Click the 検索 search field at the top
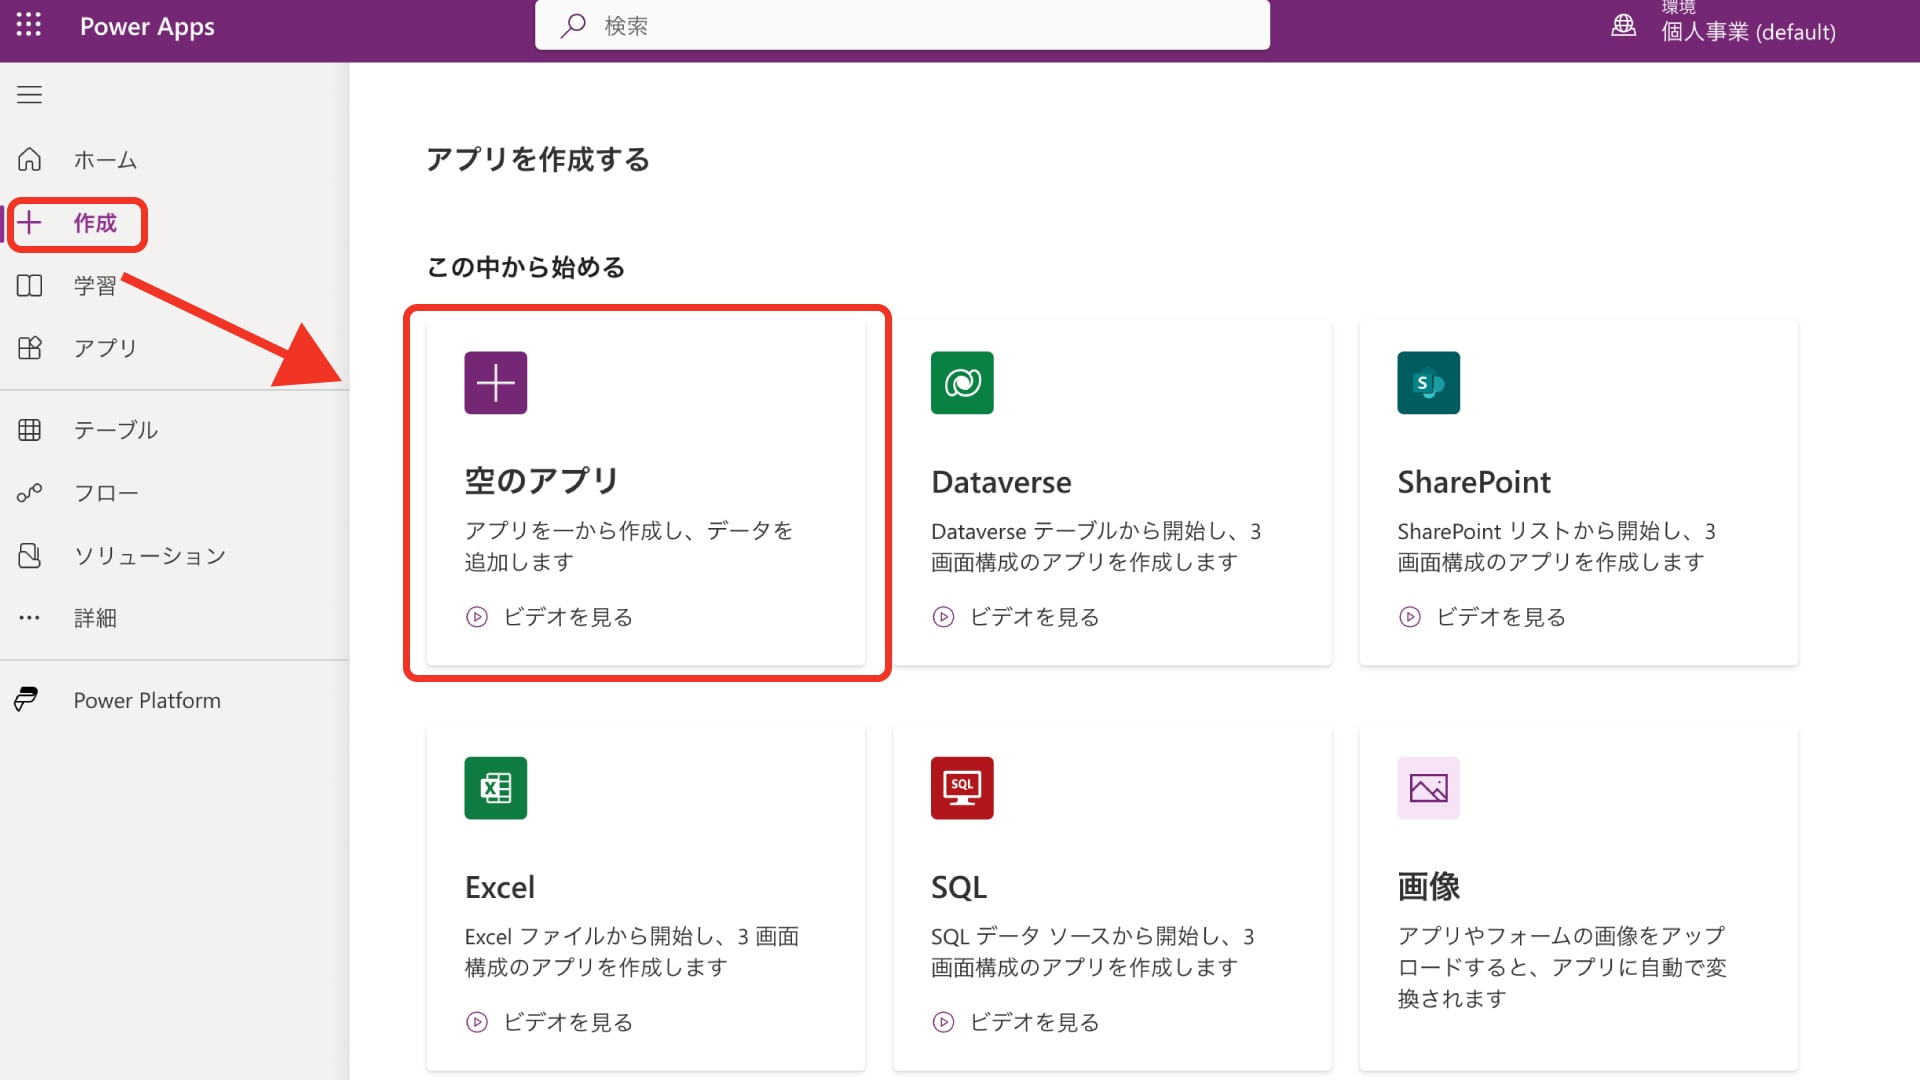Image resolution: width=1920 pixels, height=1080 pixels. pos(900,25)
